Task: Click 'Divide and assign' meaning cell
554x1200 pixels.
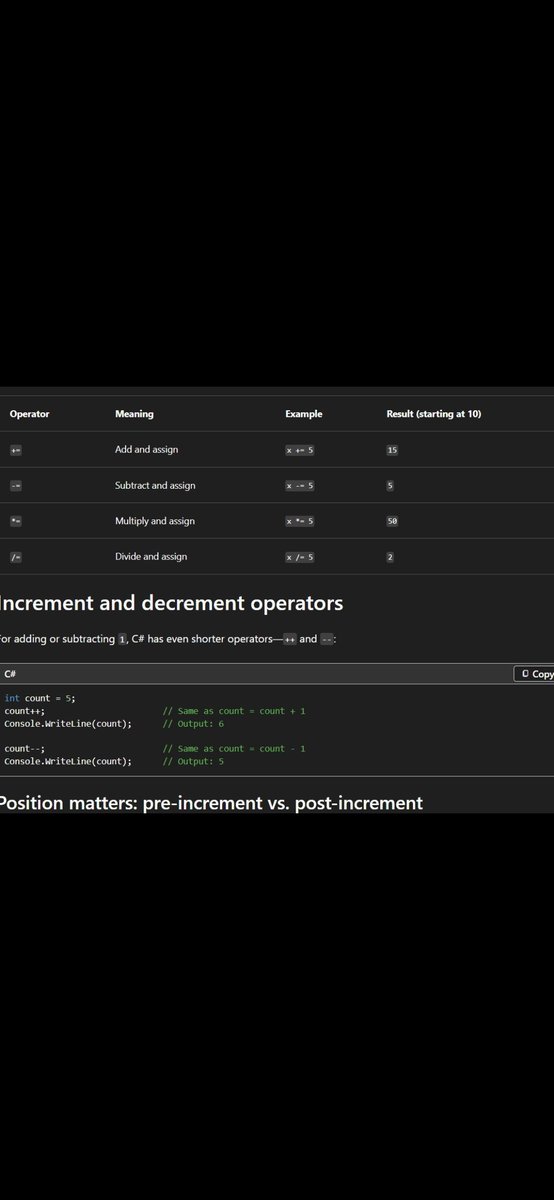Action: point(151,557)
